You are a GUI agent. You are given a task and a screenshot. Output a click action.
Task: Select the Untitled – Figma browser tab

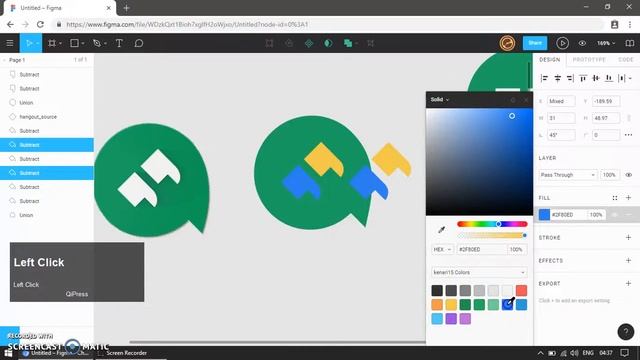[x=61, y=8]
